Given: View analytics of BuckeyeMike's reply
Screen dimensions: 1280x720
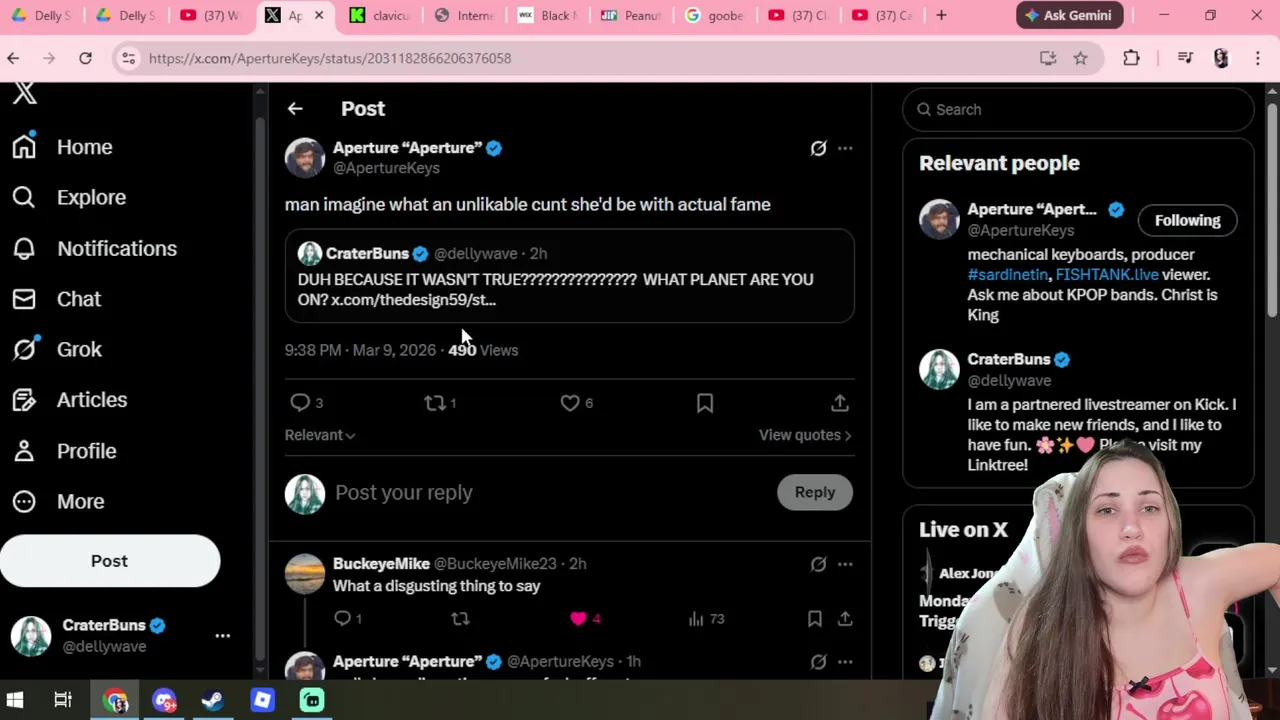Looking at the screenshot, I should (706, 619).
